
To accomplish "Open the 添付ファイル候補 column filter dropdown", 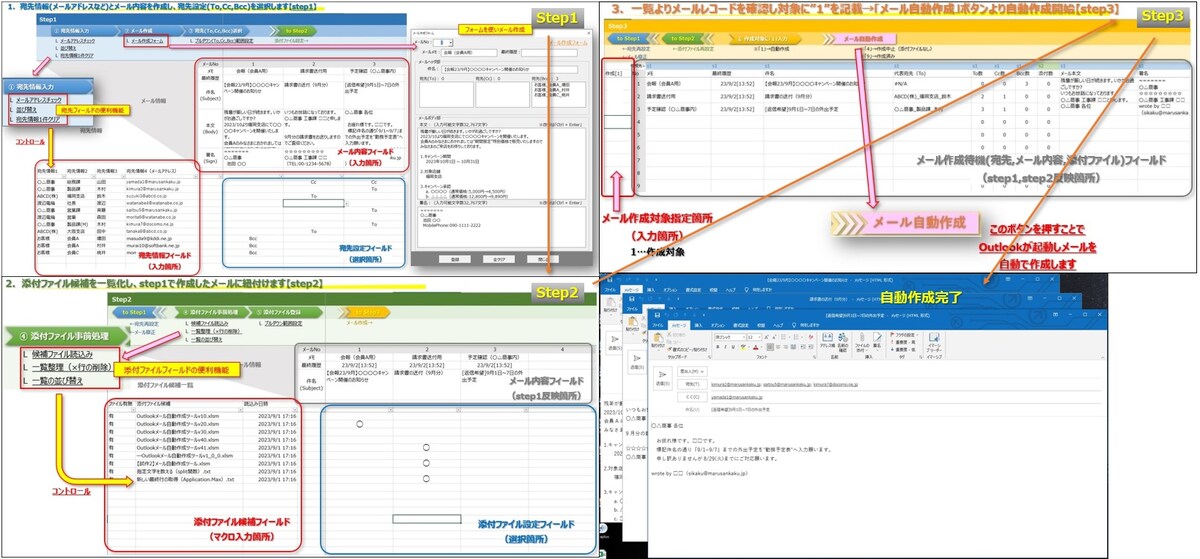I will pos(240,409).
